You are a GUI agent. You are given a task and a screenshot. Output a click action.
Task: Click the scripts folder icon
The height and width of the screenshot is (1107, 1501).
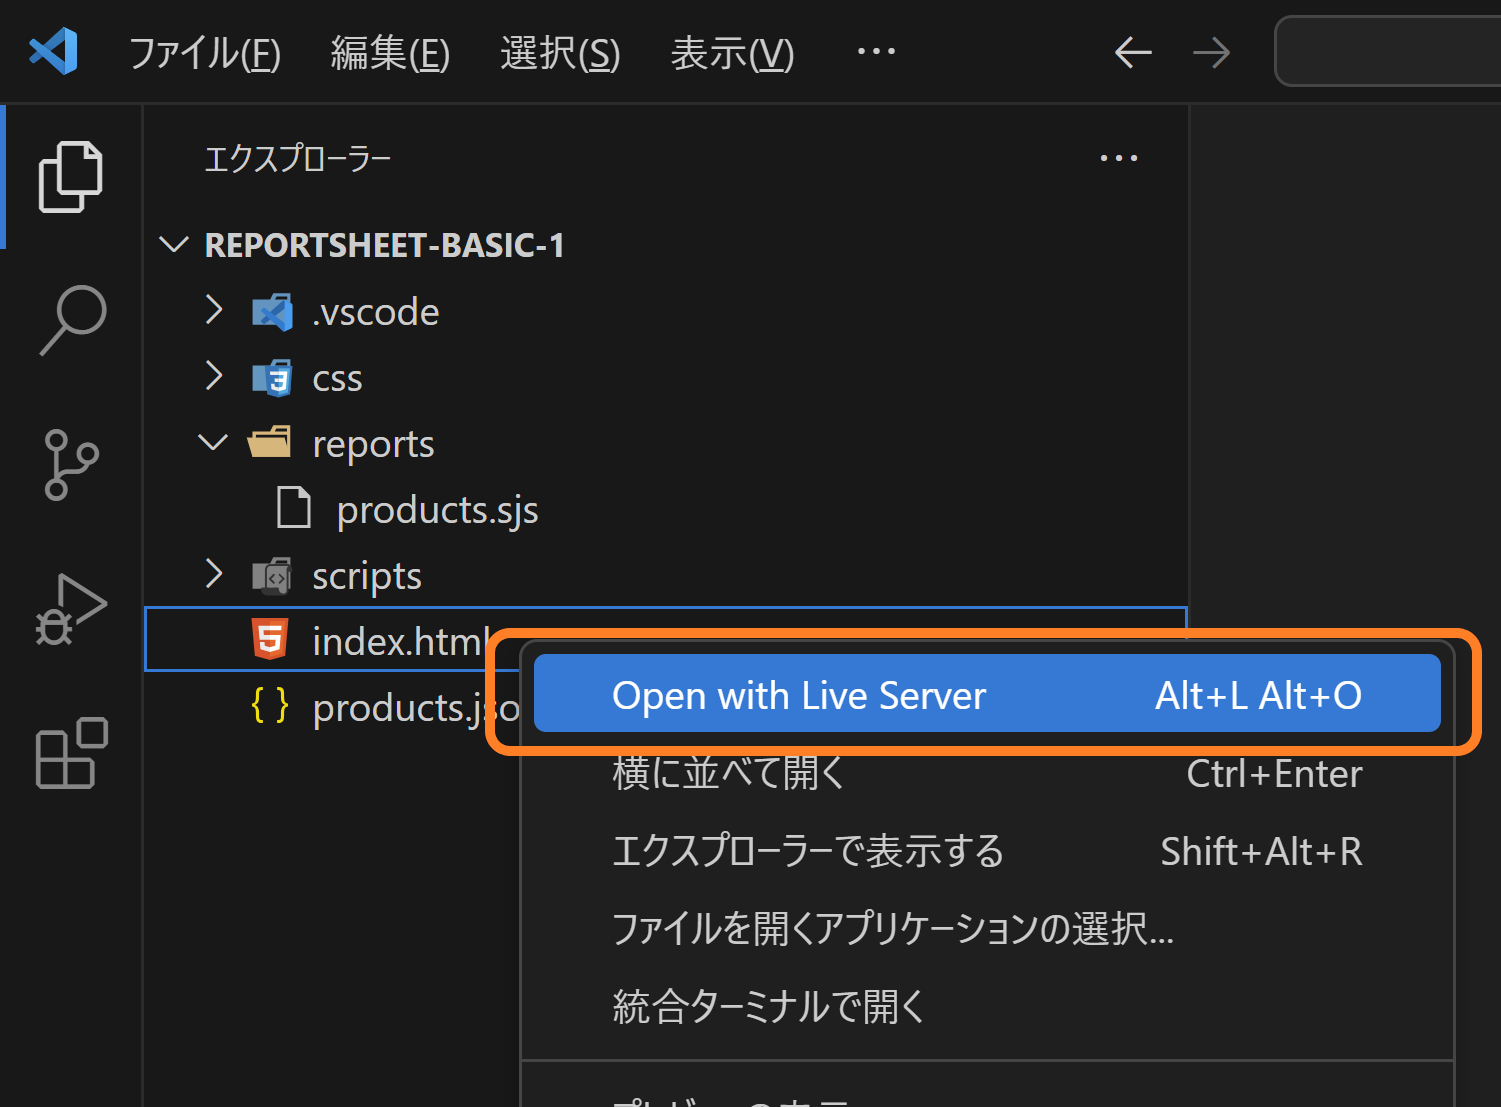point(272,576)
